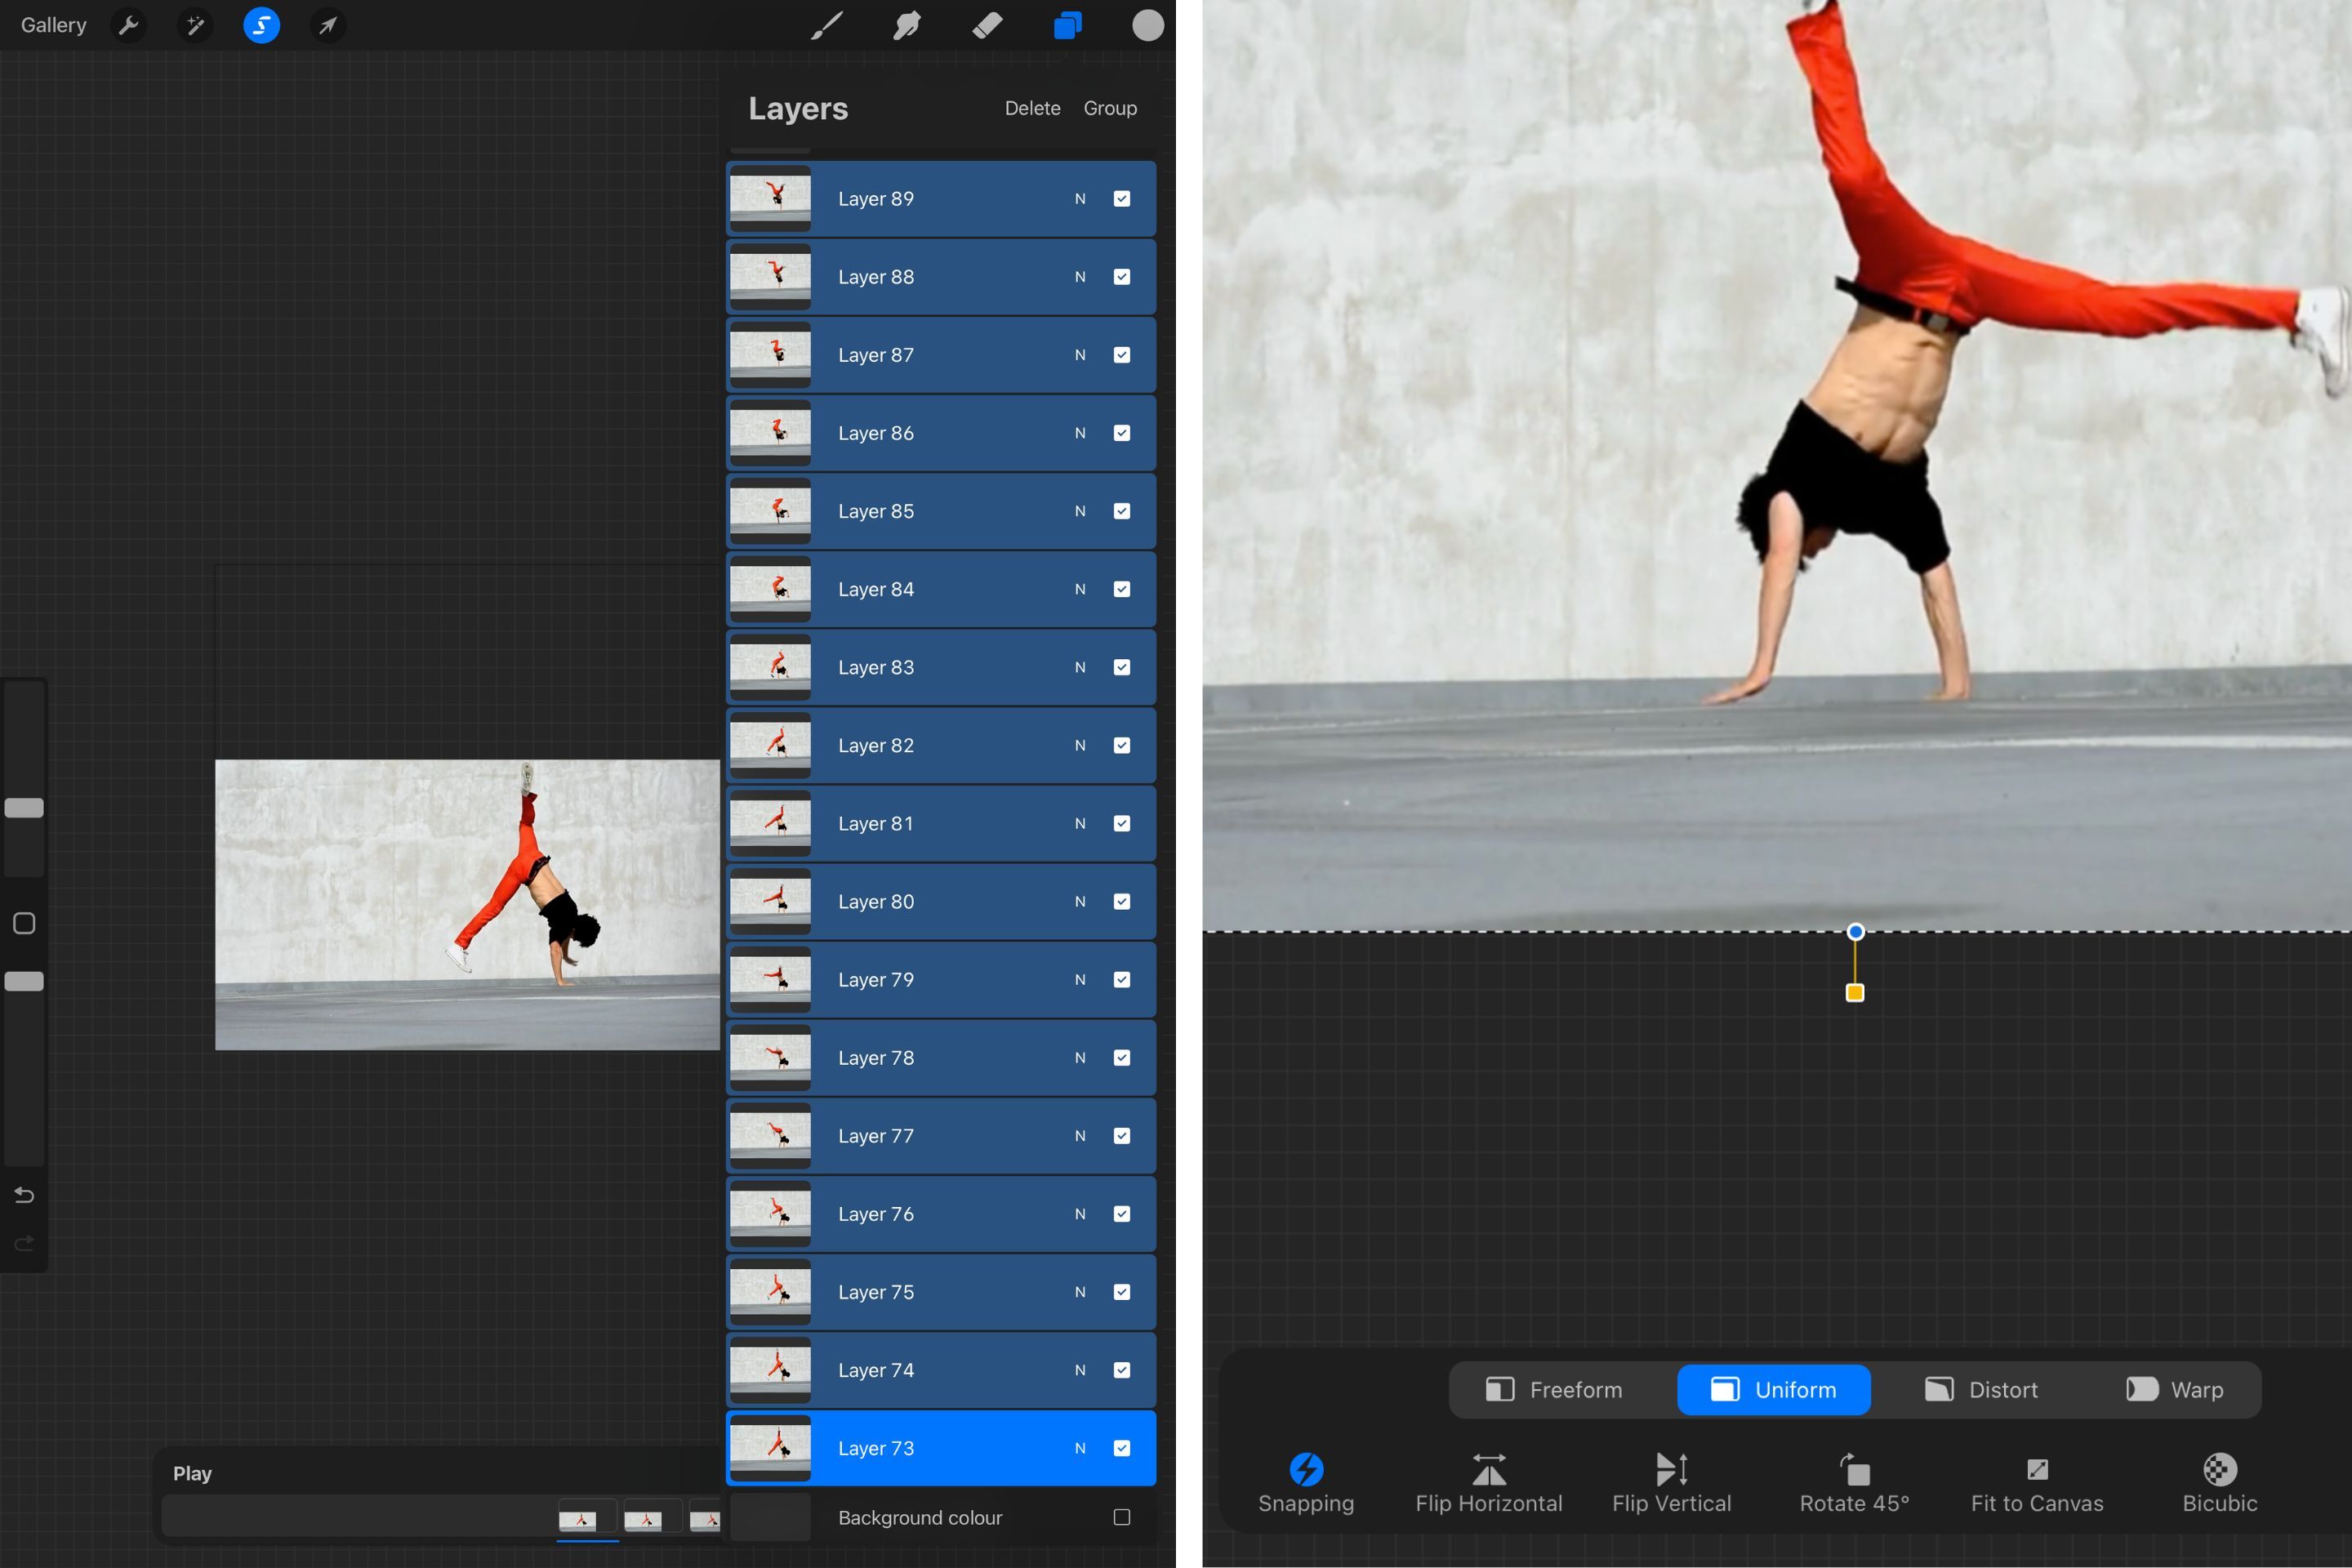Image resolution: width=2352 pixels, height=1568 pixels.
Task: Open the Brush tool
Action: (x=825, y=25)
